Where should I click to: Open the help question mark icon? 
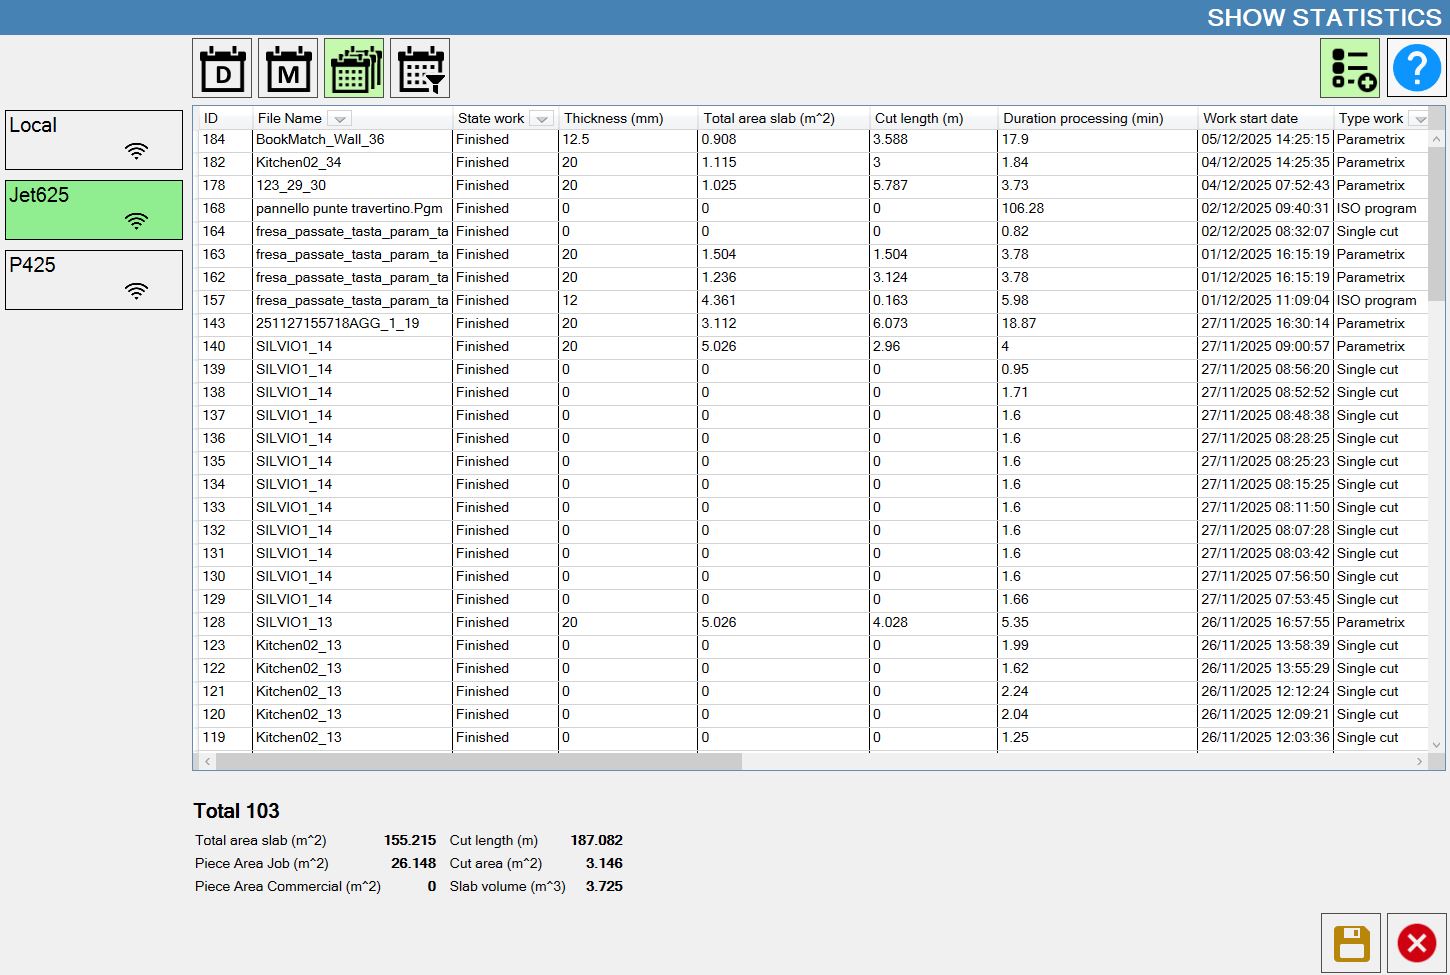1417,68
